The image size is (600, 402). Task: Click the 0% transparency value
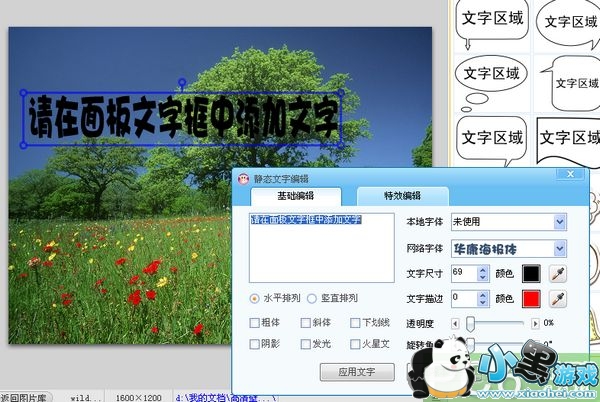[549, 323]
